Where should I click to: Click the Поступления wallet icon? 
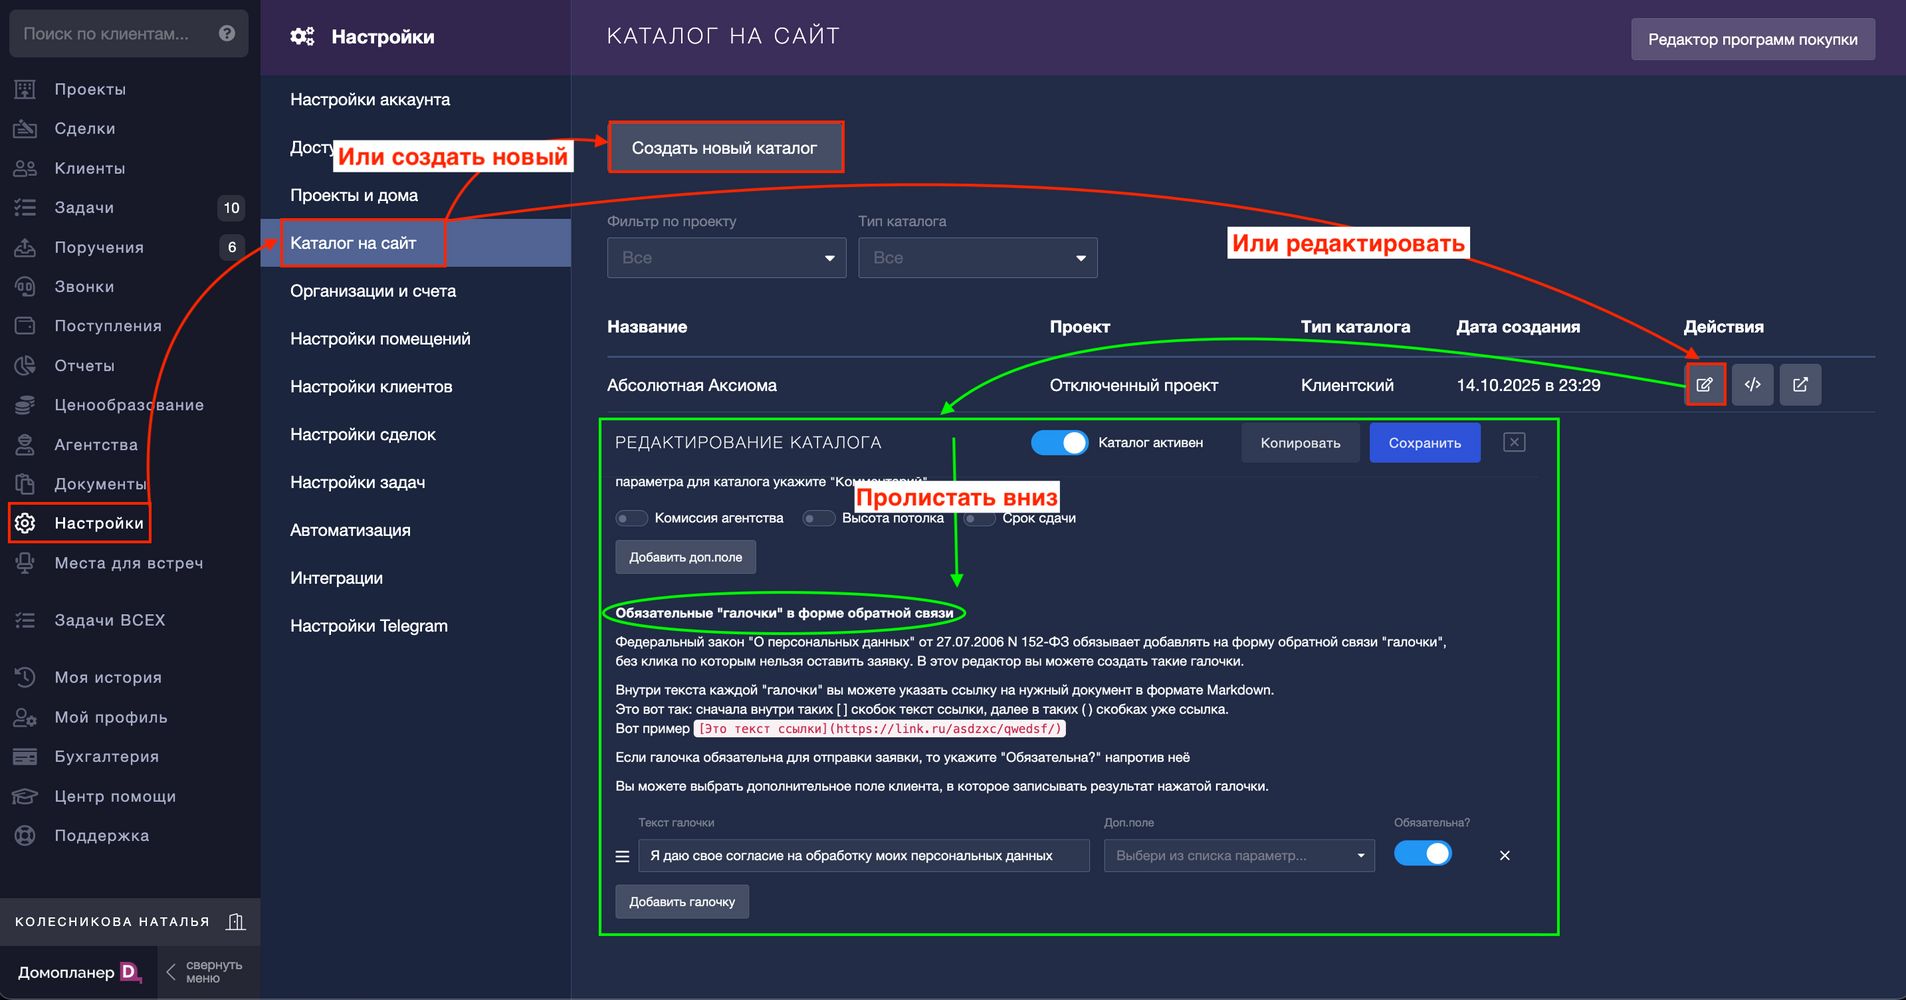coord(25,326)
